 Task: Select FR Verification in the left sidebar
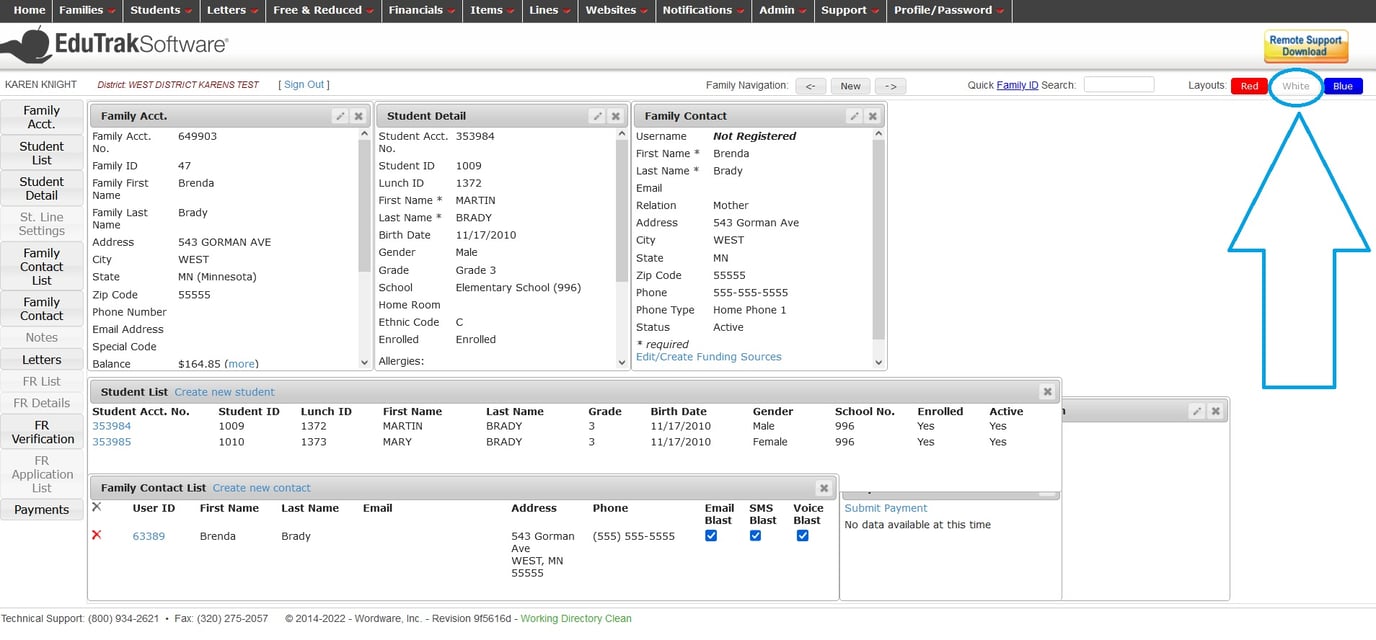click(42, 432)
